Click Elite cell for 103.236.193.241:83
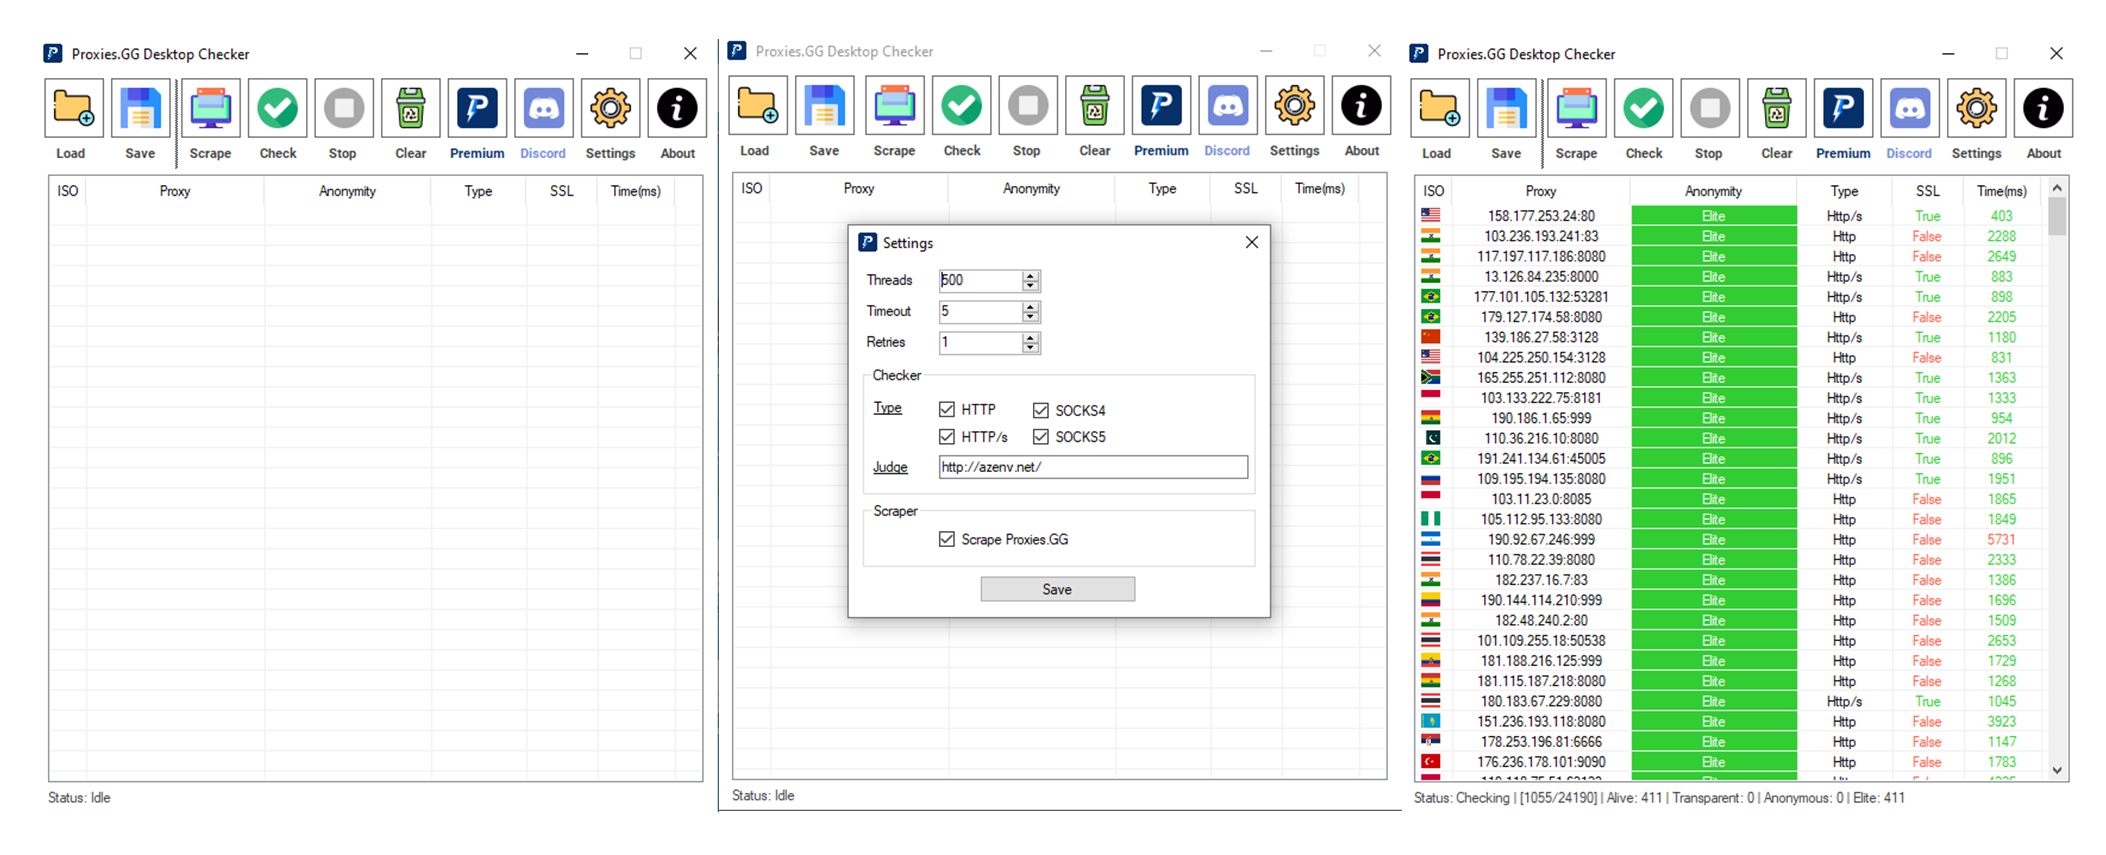Screen dimensions: 2106x855 pyautogui.click(x=1713, y=236)
